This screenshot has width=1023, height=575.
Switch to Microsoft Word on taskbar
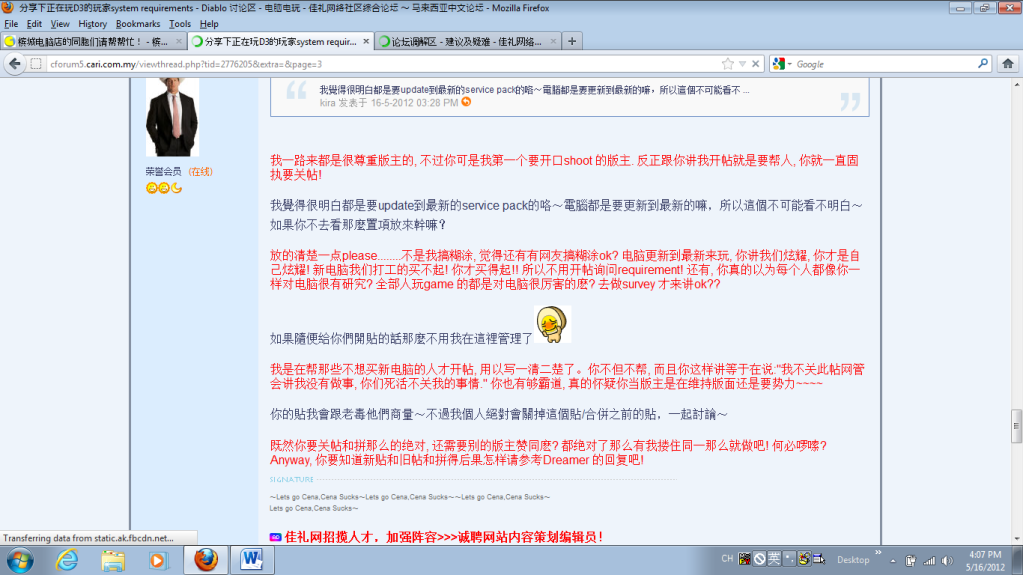pos(252,560)
